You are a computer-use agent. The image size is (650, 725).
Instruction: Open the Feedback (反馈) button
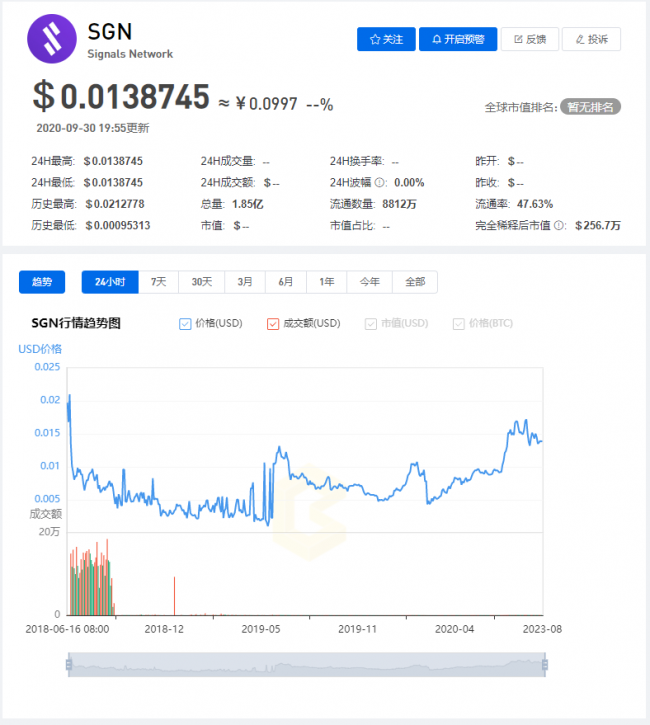530,39
